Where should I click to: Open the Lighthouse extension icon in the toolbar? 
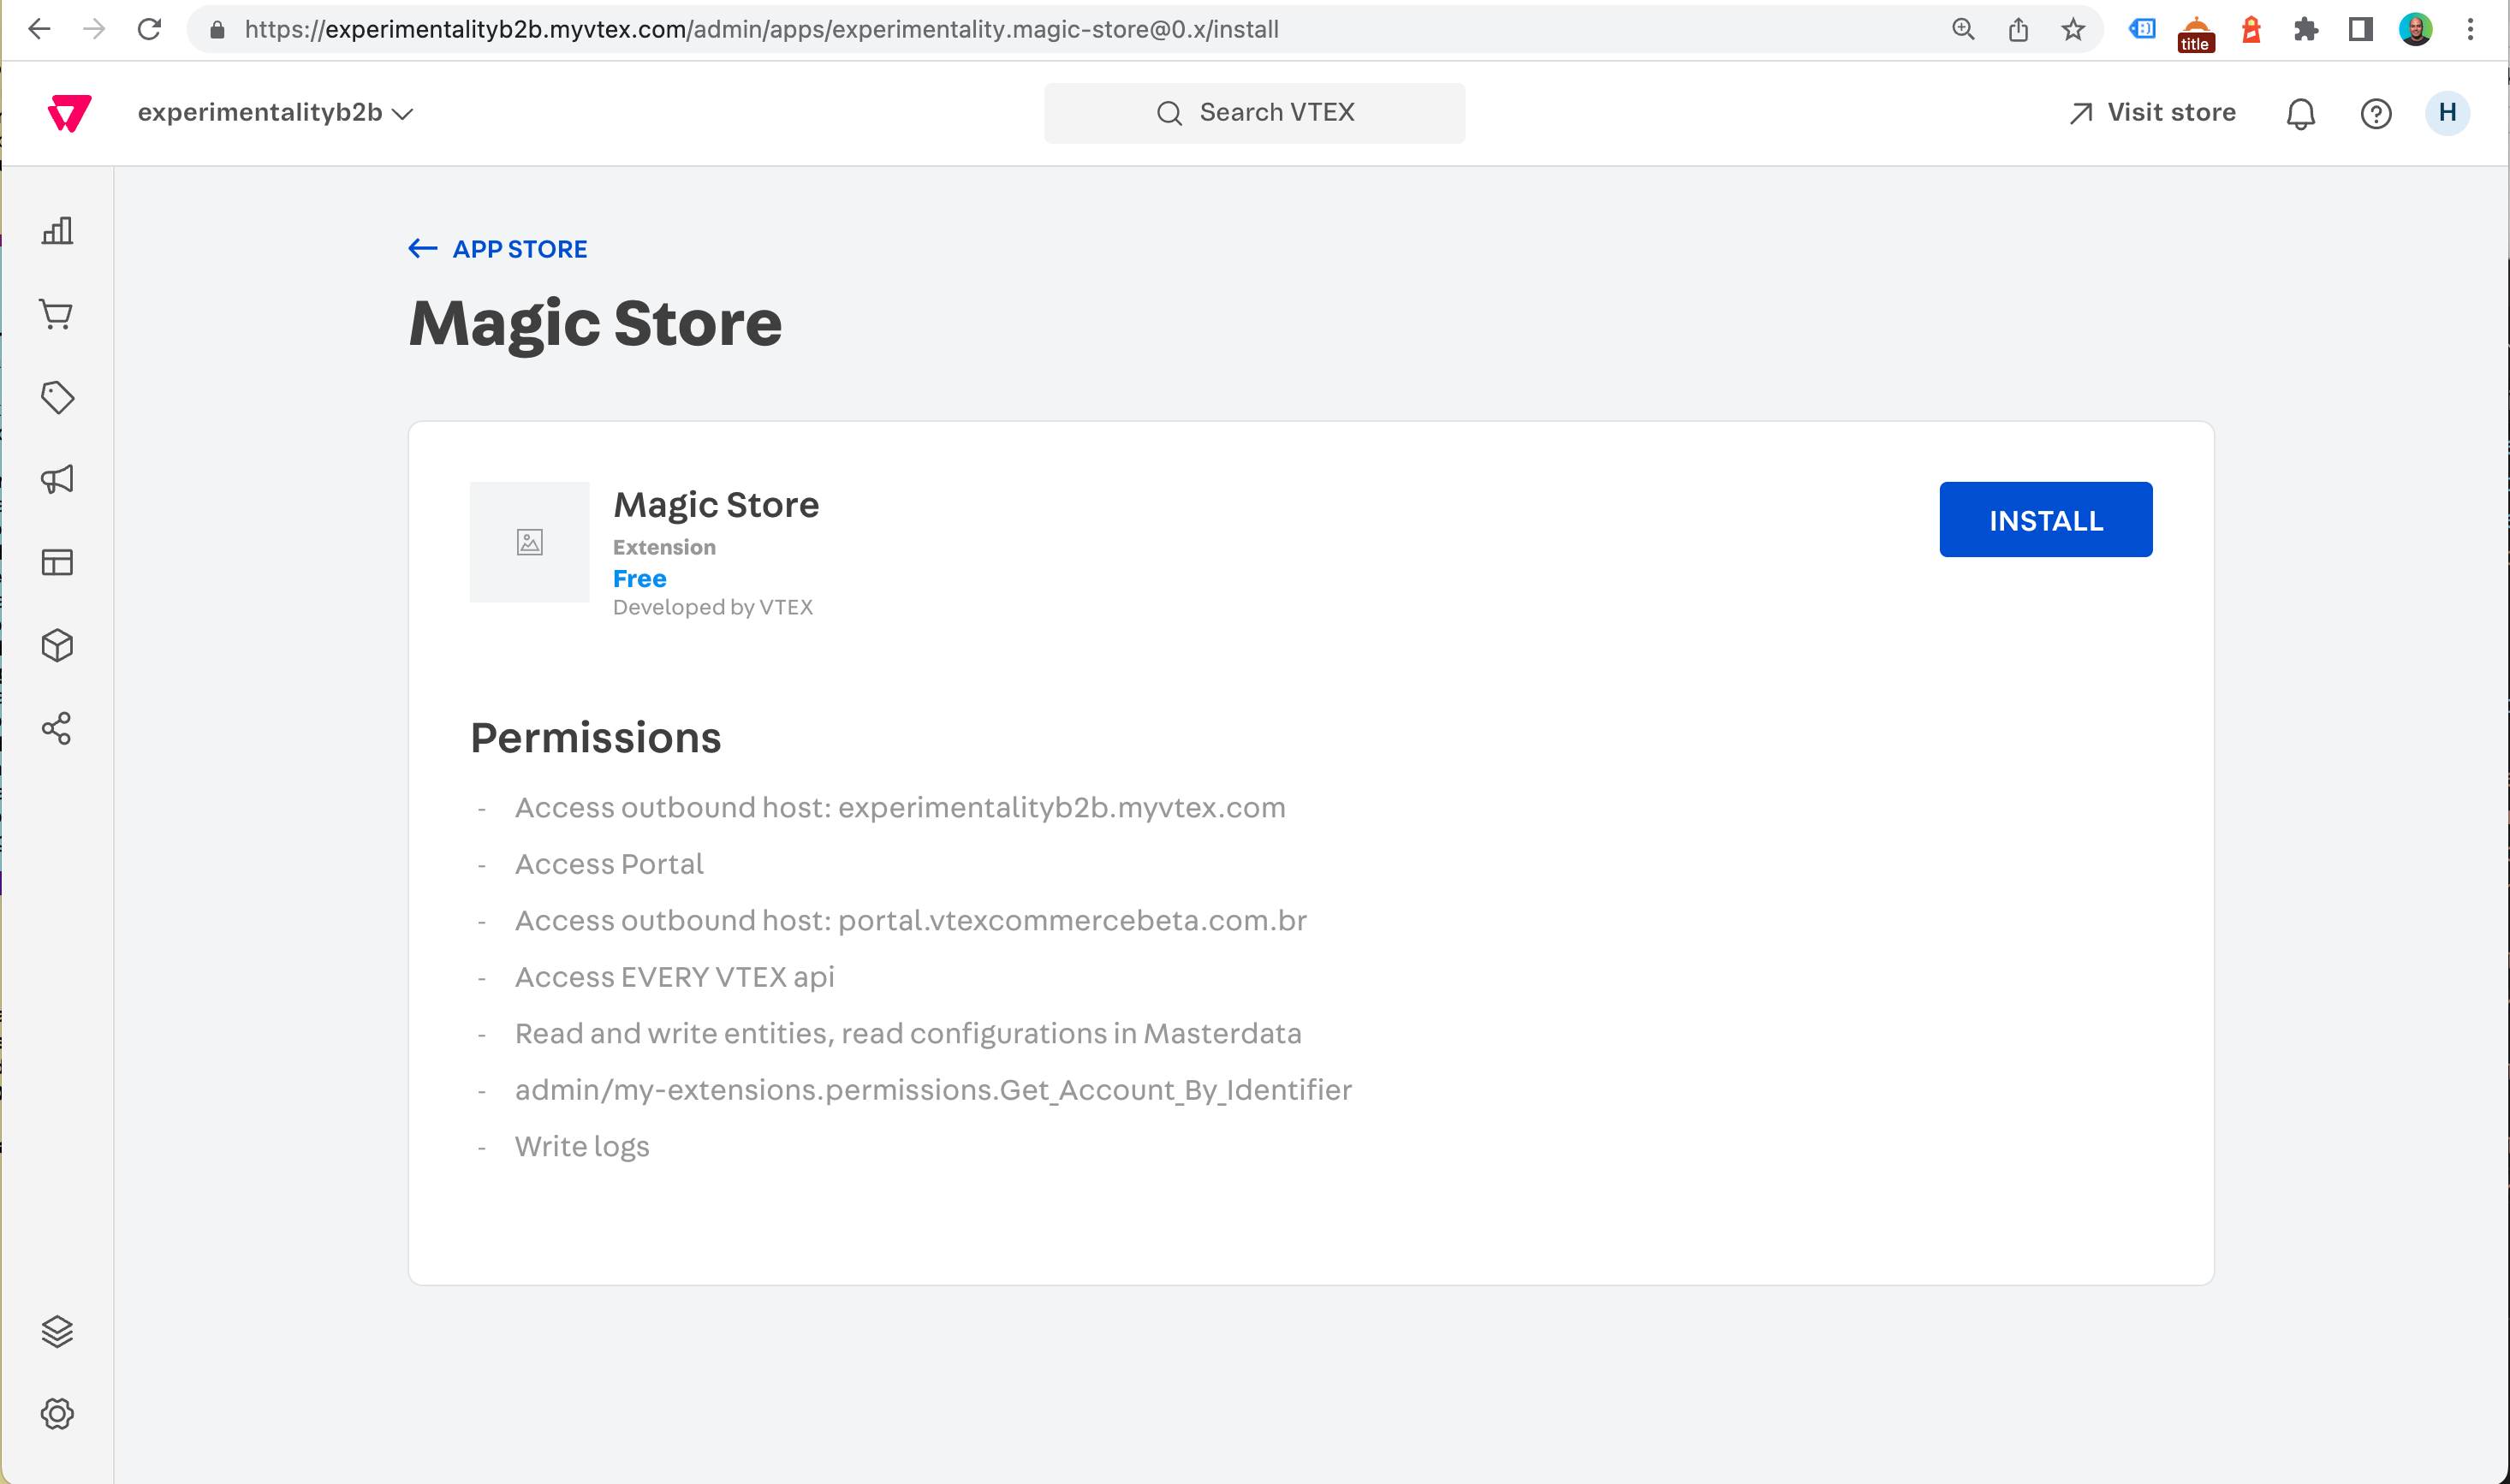pyautogui.click(x=2252, y=29)
